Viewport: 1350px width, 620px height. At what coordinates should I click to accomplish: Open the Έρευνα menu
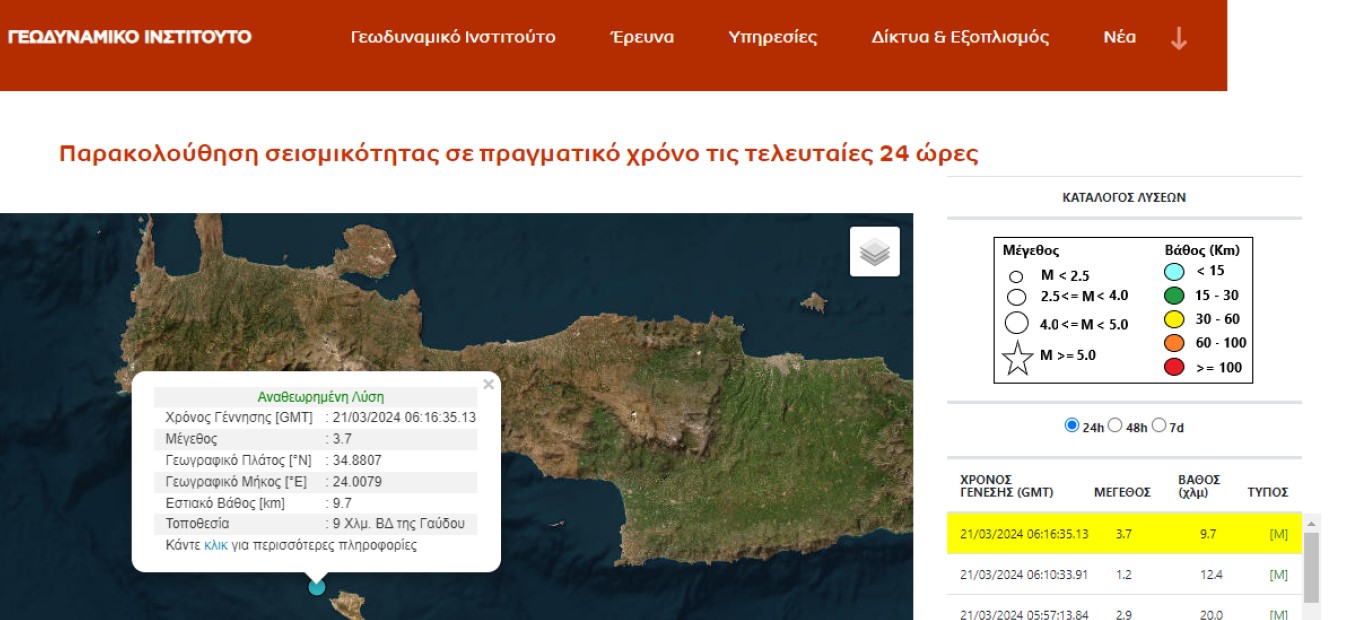coord(642,38)
